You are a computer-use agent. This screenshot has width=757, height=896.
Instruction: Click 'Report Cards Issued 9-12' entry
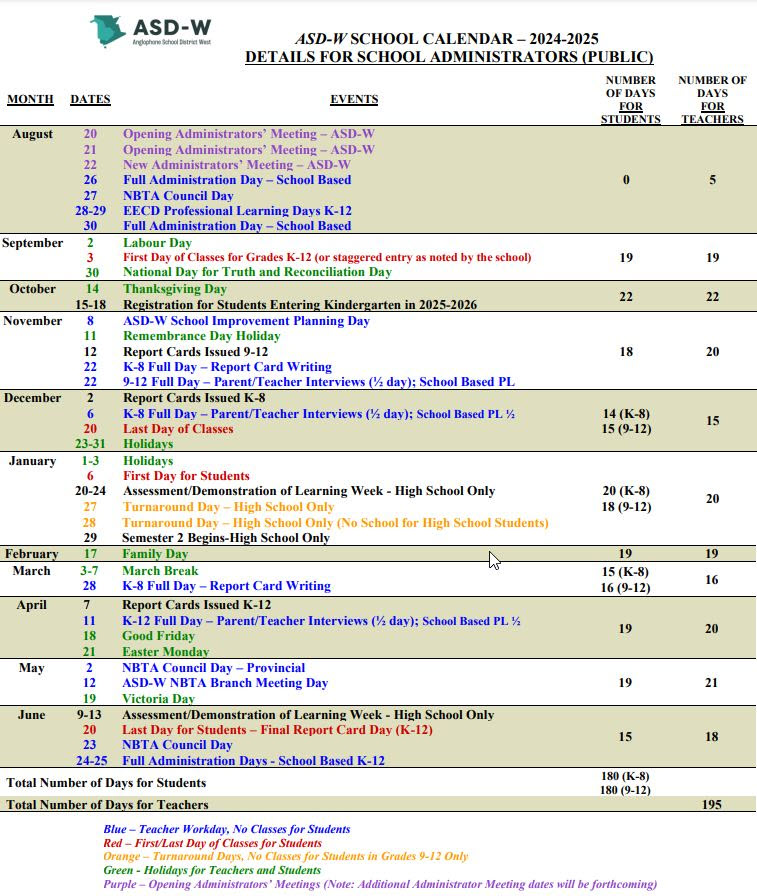(x=195, y=351)
